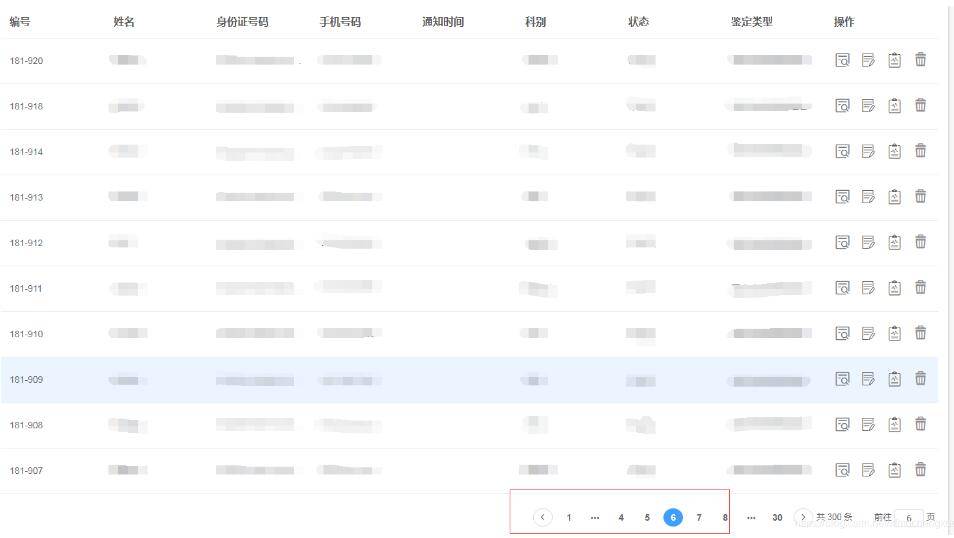Click the 鉴定类型 column header
Image resolution: width=954 pixels, height=538 pixels.
pos(751,22)
